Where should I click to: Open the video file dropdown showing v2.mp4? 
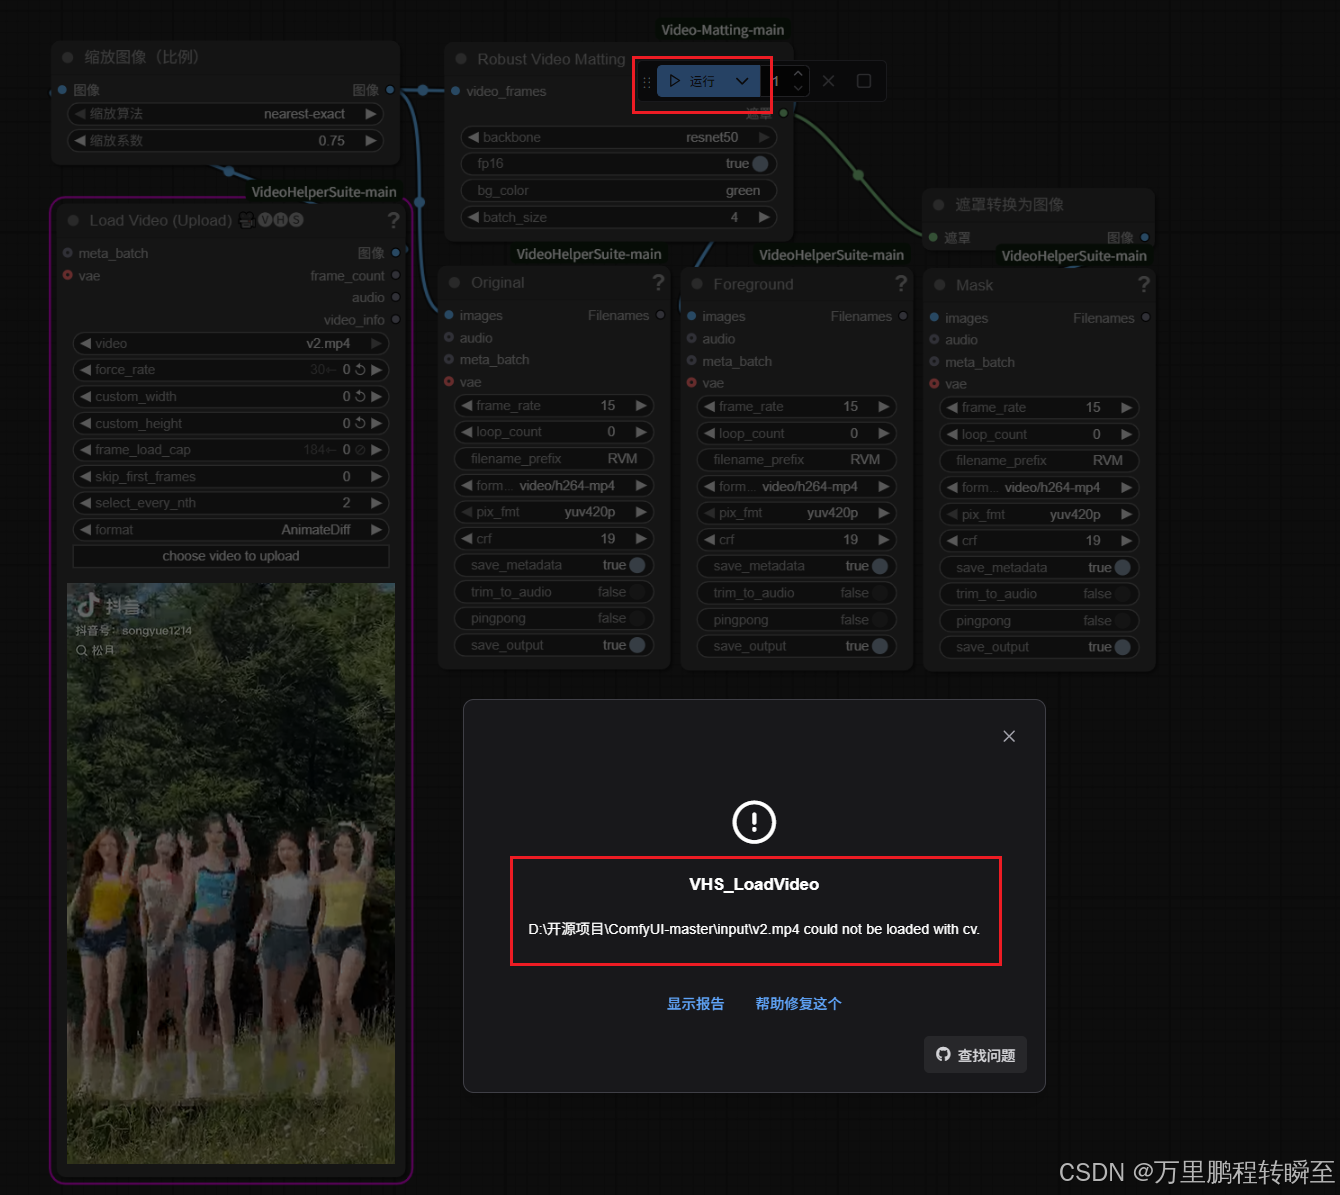[231, 343]
